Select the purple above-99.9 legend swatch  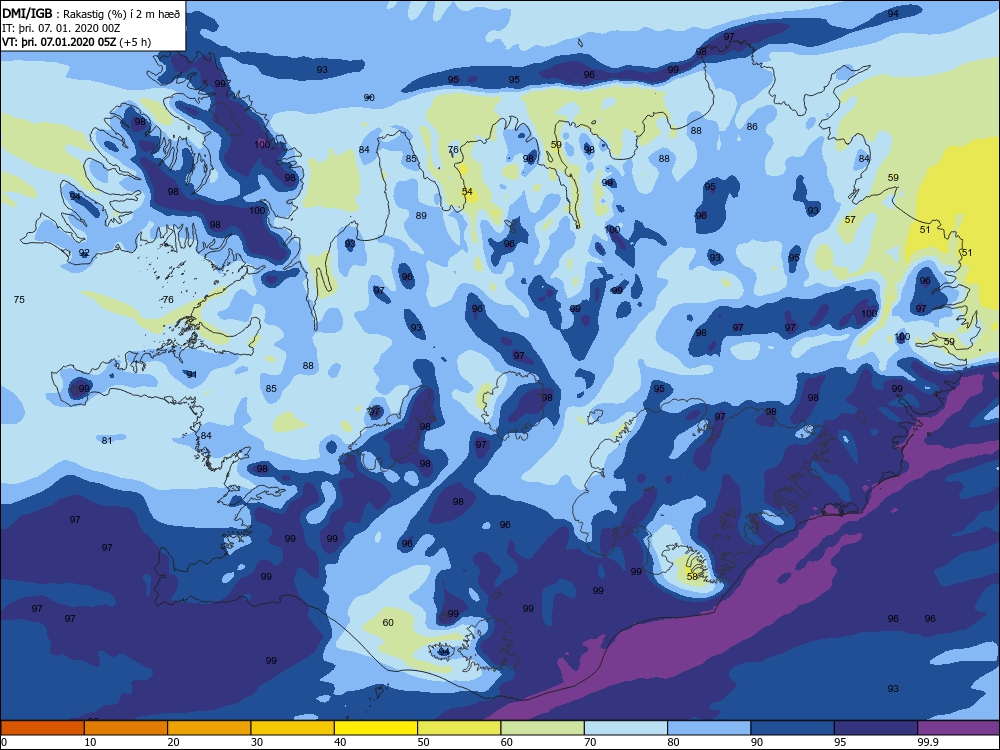click(959, 728)
